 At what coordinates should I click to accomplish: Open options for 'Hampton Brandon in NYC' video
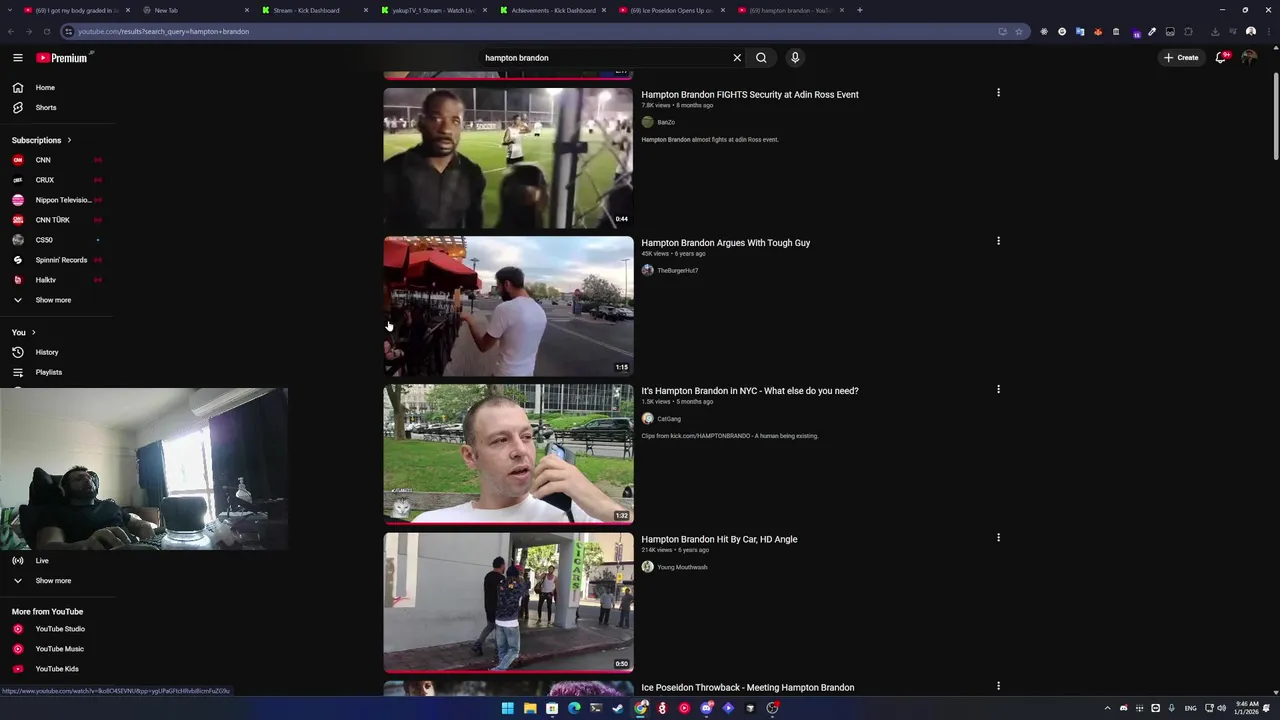(x=998, y=389)
